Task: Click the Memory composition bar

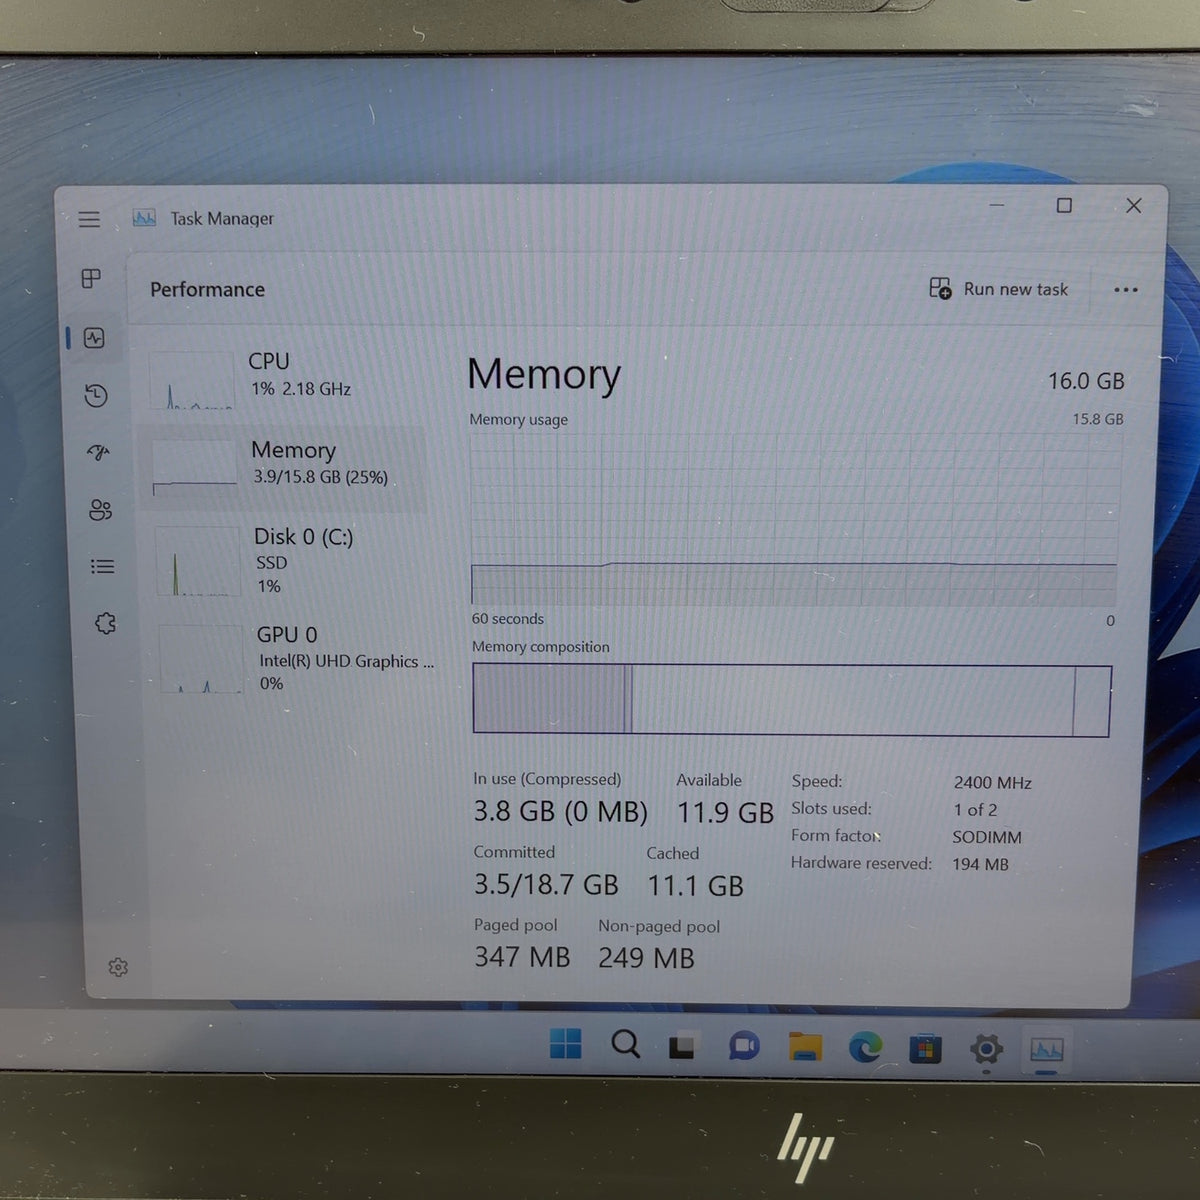Action: [x=791, y=700]
